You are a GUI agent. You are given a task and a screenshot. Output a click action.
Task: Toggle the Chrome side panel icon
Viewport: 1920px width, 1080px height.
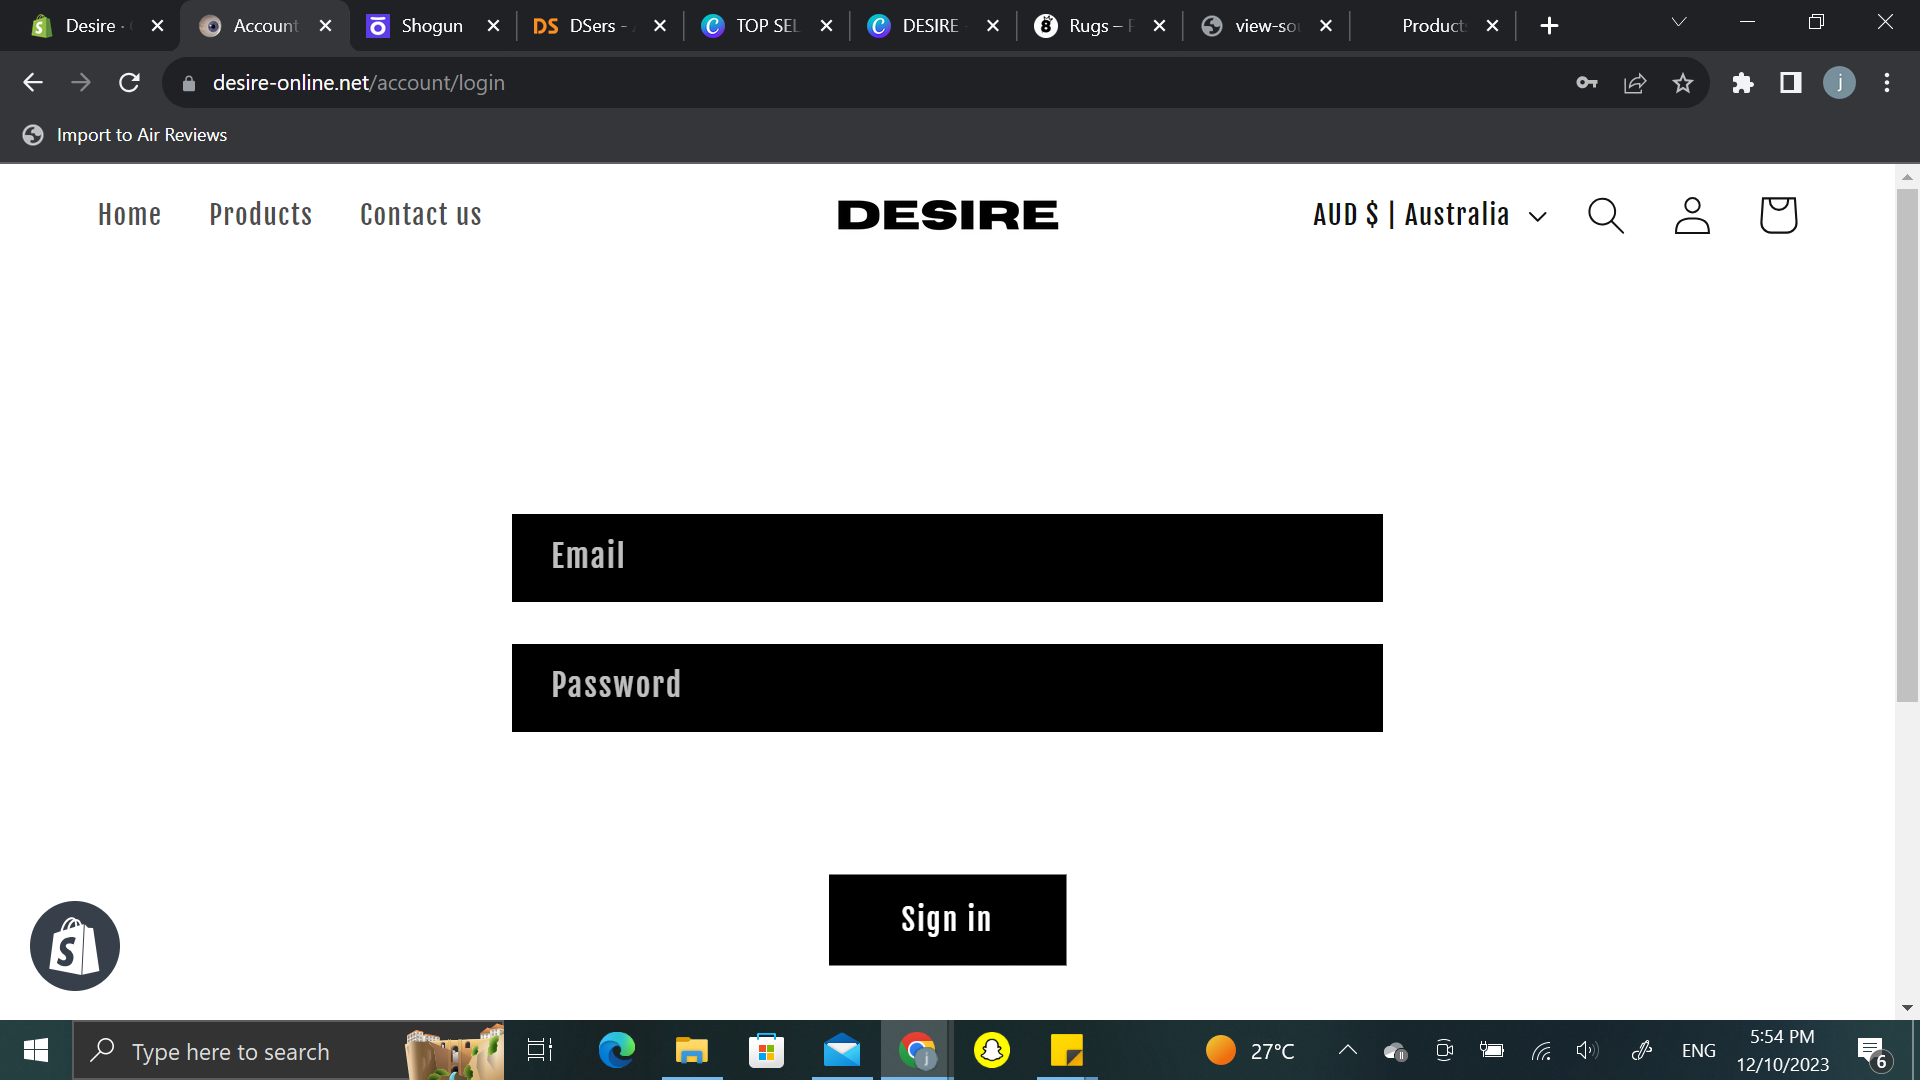pyautogui.click(x=1791, y=83)
